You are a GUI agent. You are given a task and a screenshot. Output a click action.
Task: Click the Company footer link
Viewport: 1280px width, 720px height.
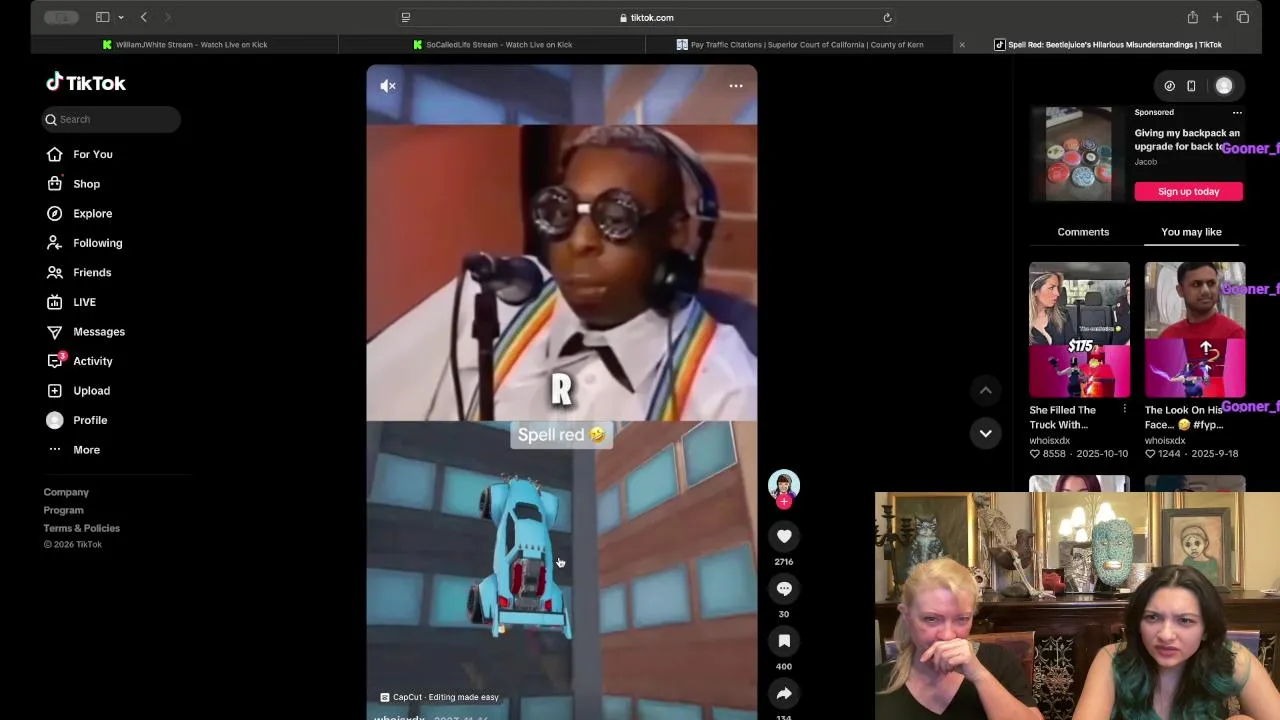point(66,492)
